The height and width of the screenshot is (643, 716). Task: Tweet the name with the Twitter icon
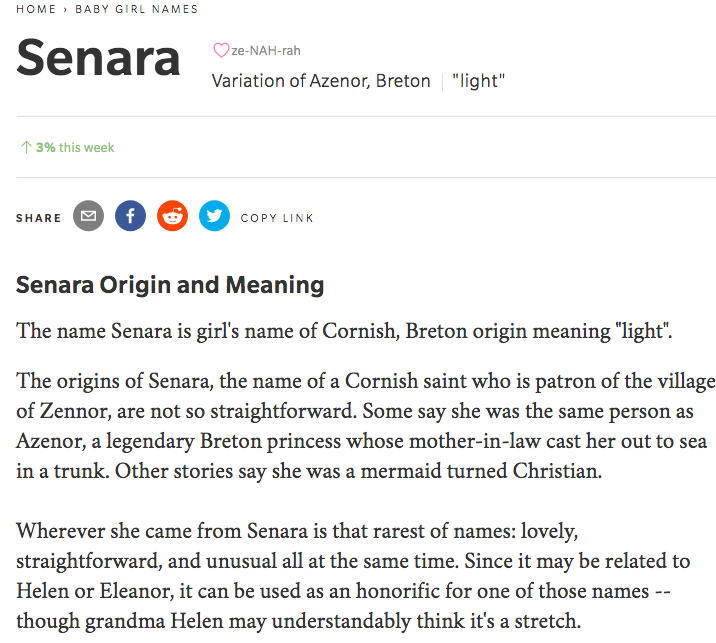(214, 216)
